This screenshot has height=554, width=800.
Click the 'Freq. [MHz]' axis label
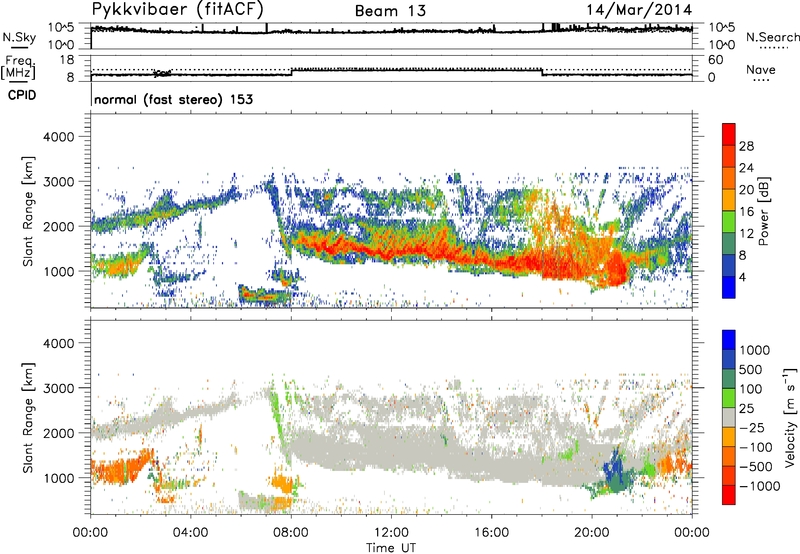click(x=18, y=67)
